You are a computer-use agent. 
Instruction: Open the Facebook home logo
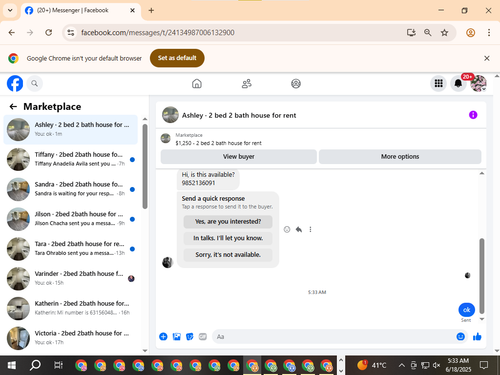(15, 83)
